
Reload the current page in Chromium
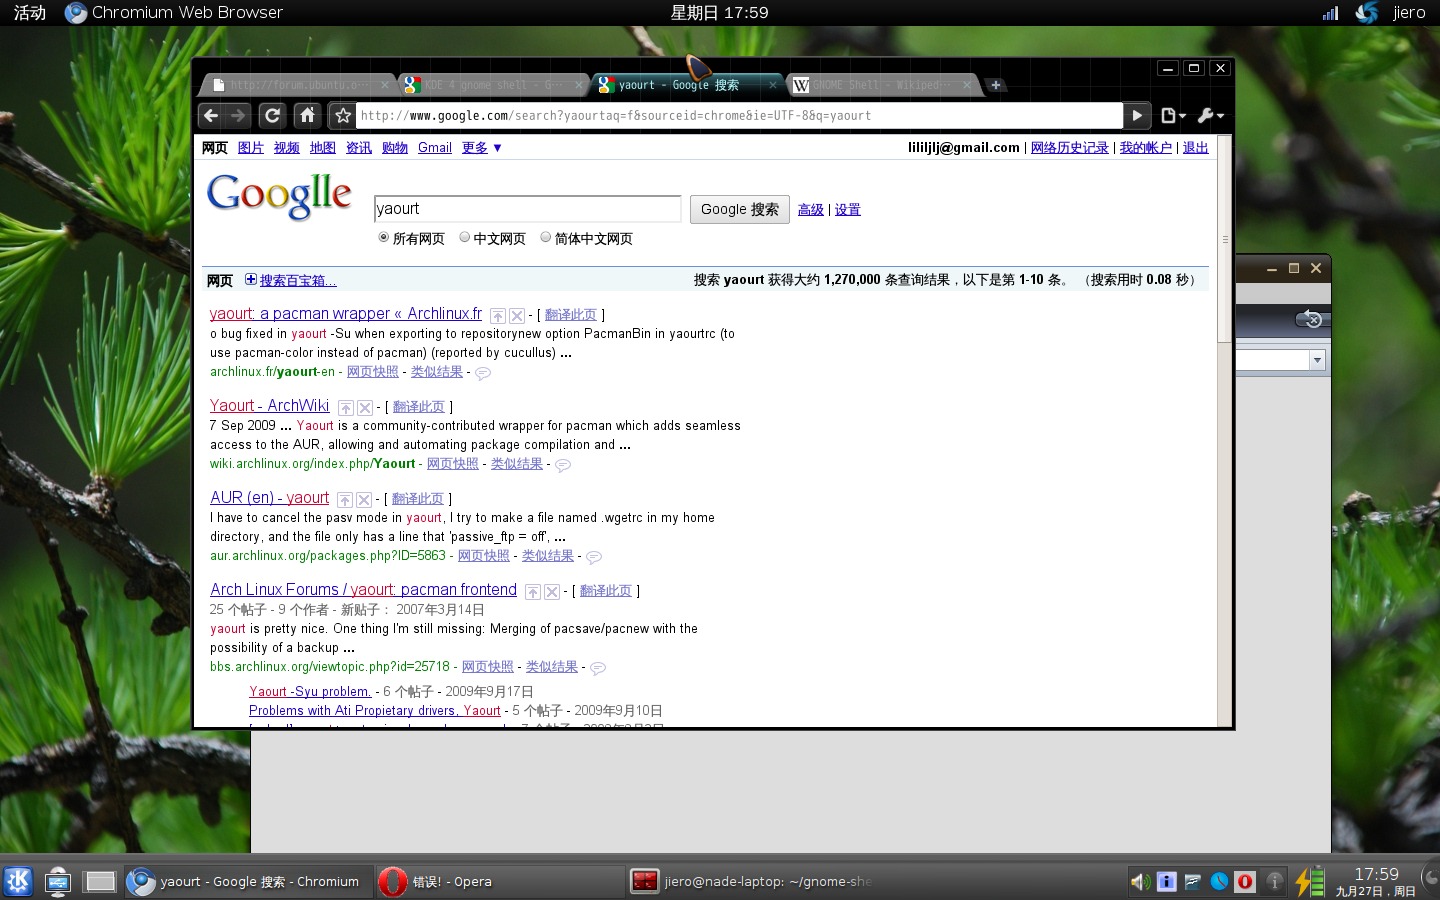point(272,115)
